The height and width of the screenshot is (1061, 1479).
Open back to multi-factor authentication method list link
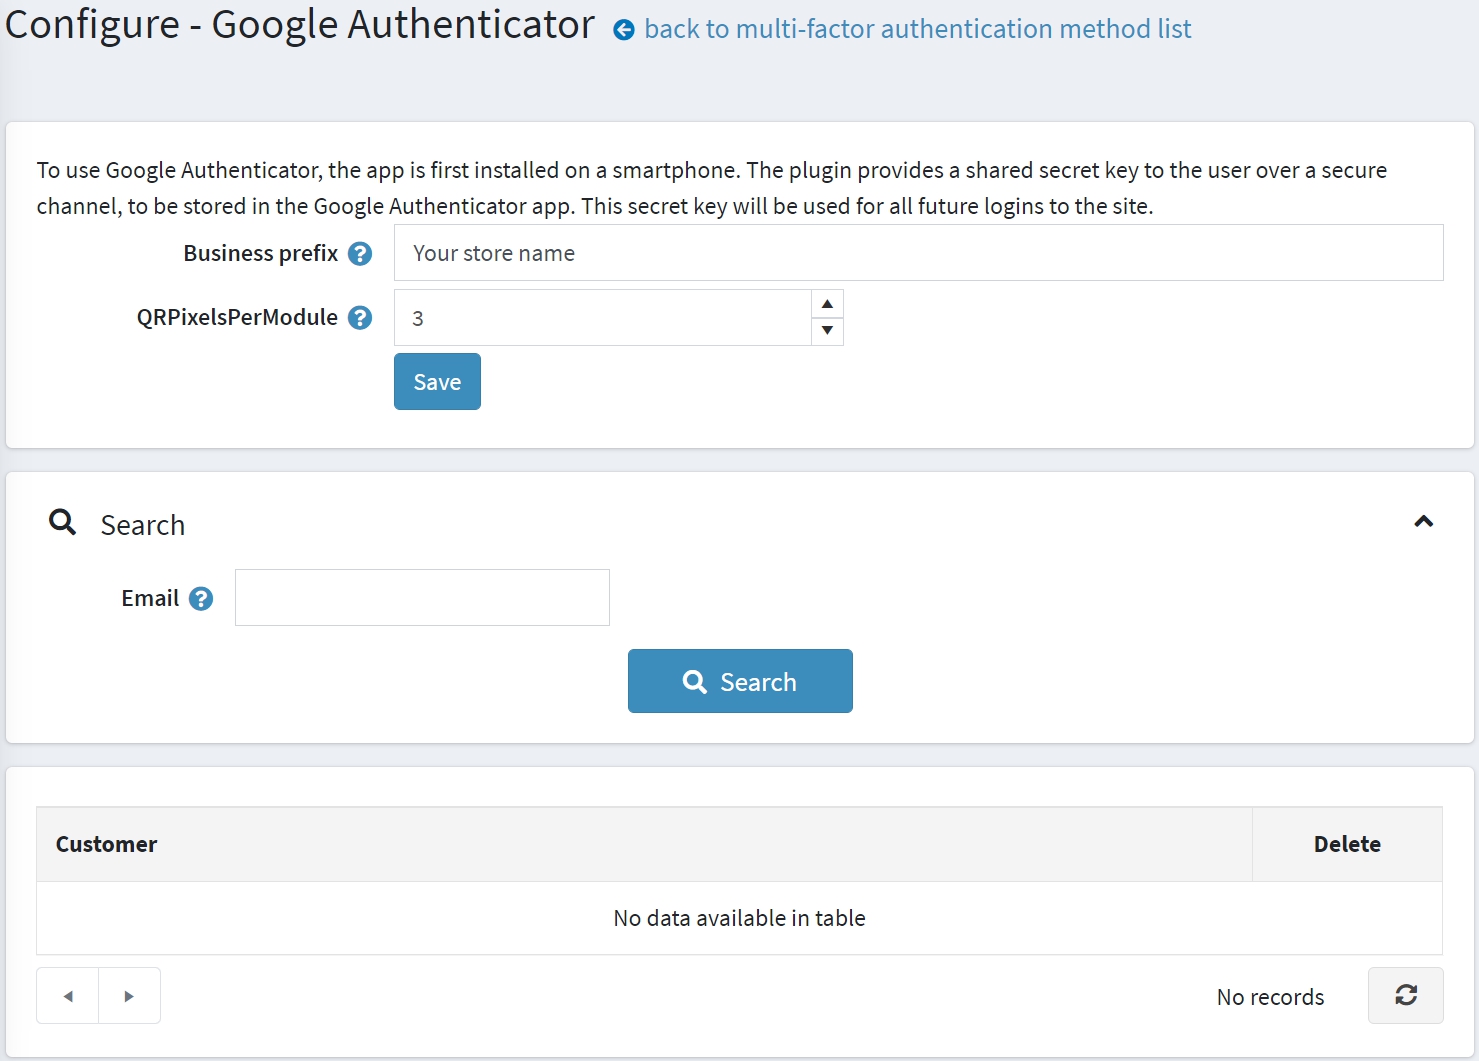tap(917, 29)
